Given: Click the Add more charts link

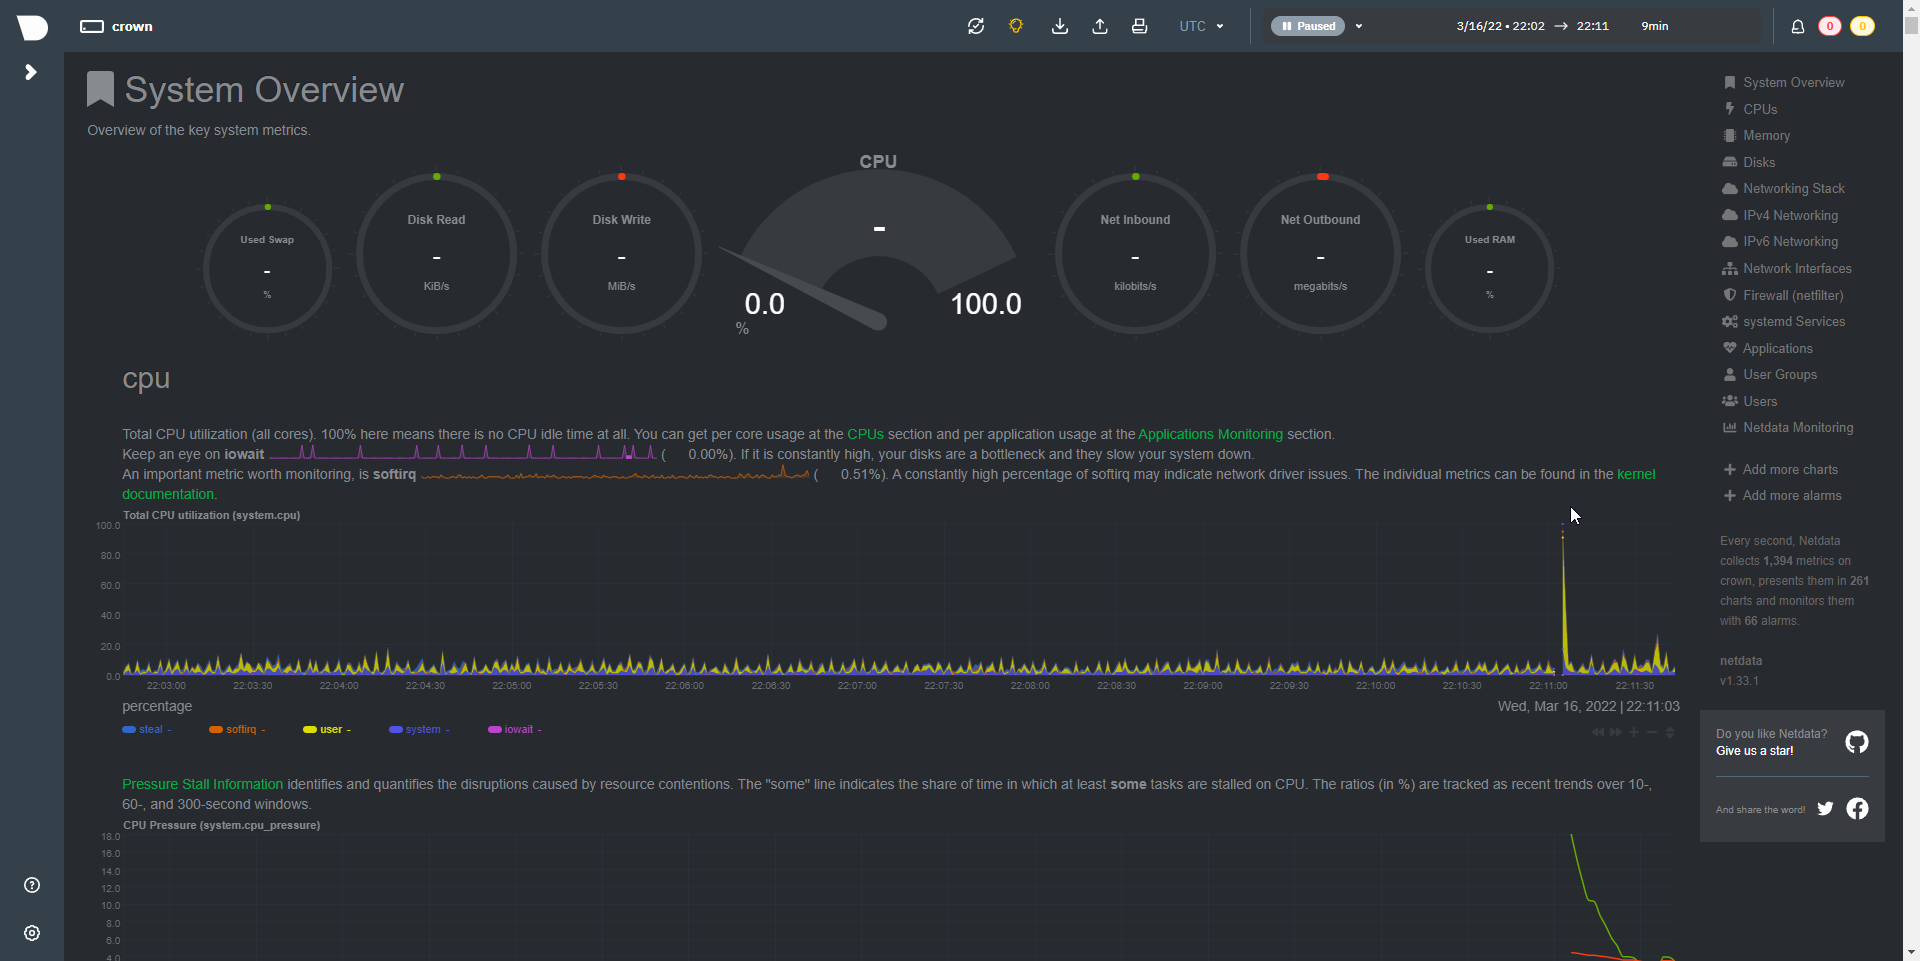Looking at the screenshot, I should [x=1781, y=470].
